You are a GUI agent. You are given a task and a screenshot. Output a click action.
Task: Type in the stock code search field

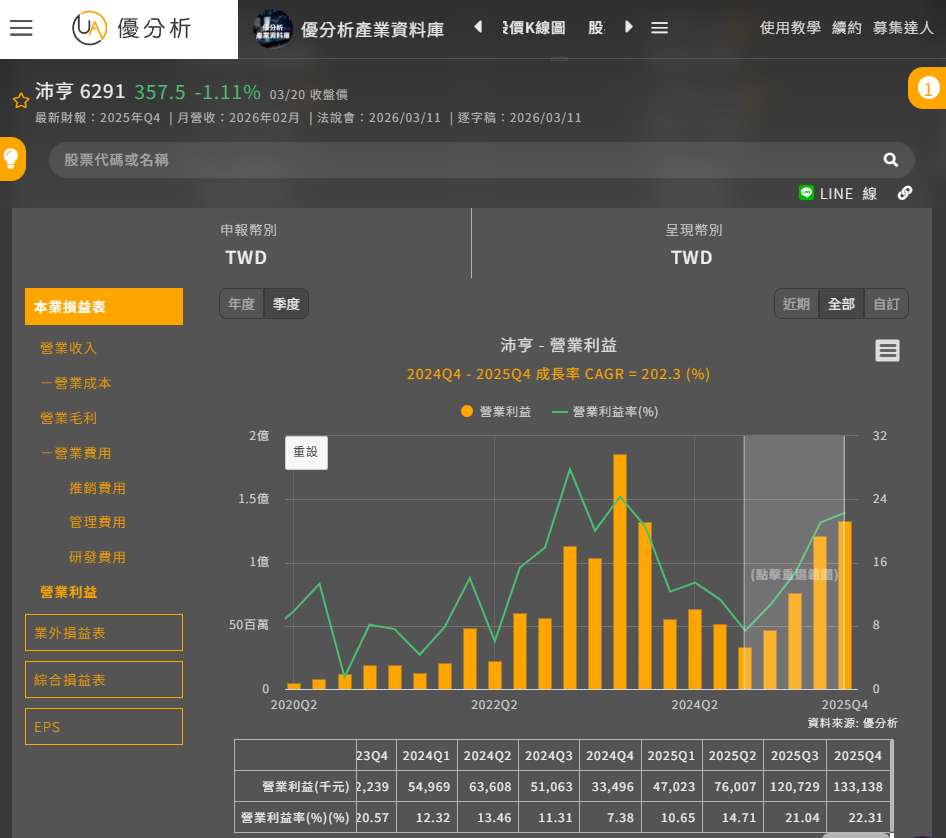click(460, 160)
